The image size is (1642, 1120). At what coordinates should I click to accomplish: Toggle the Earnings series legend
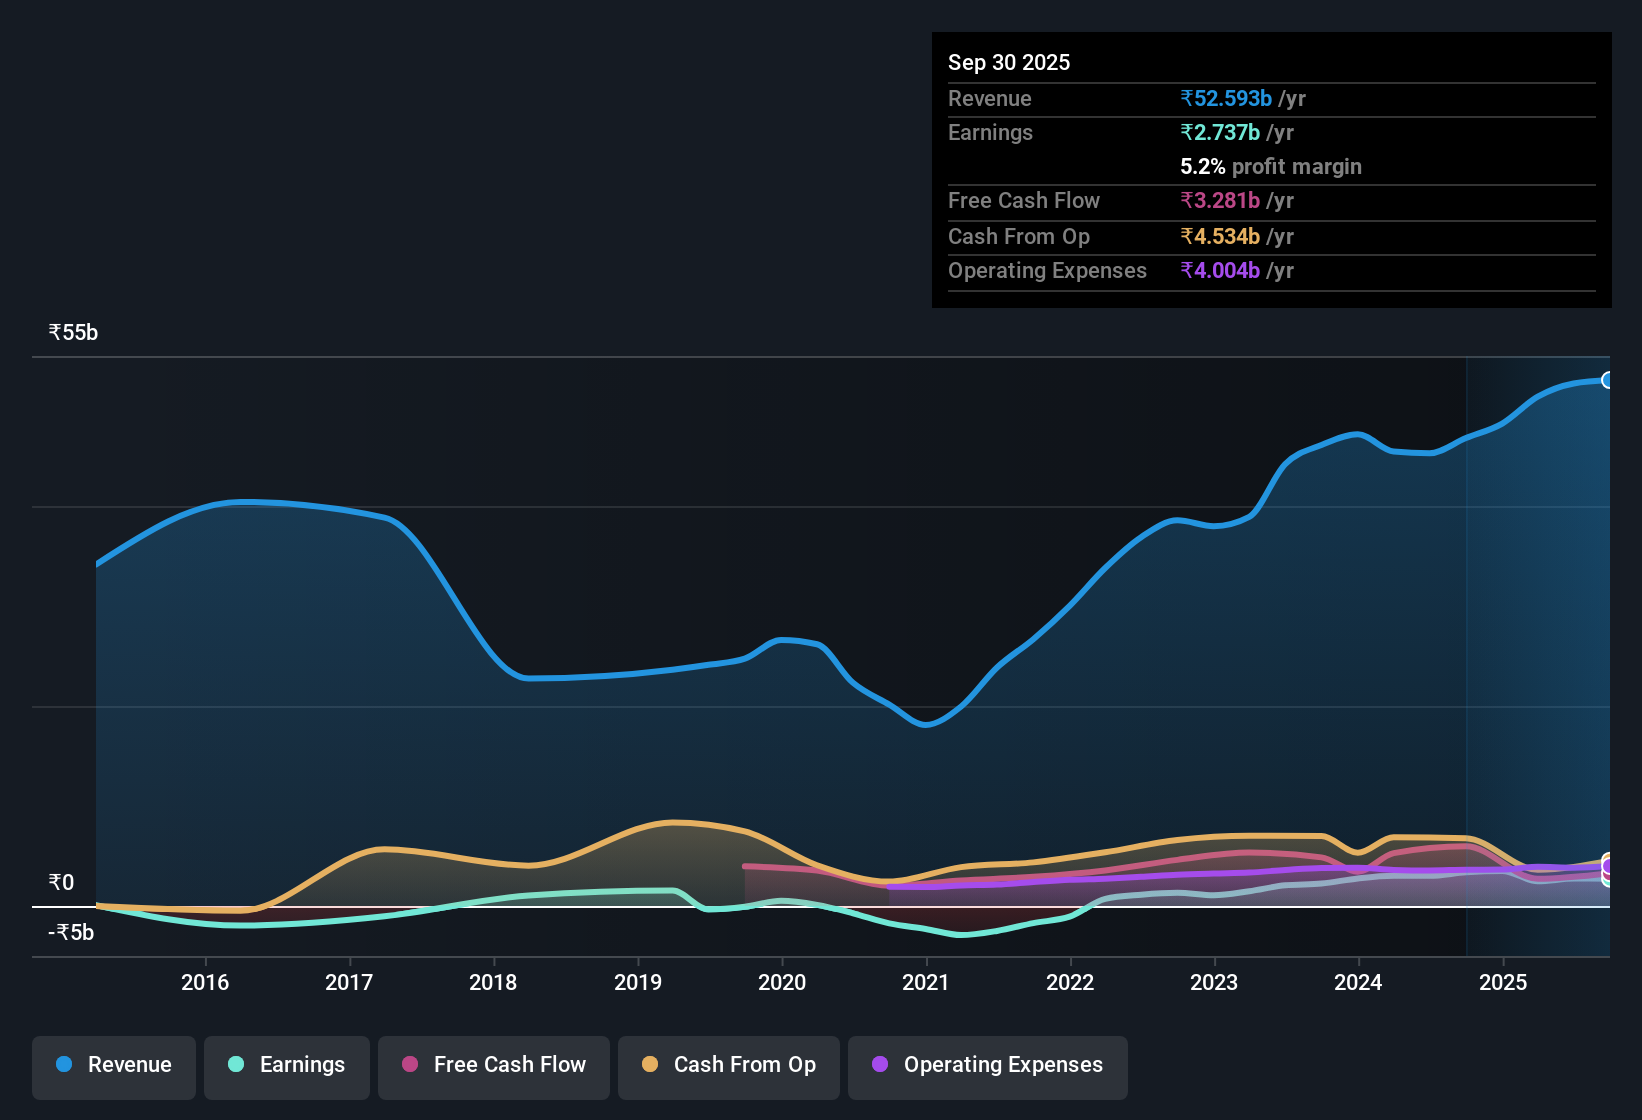(287, 1067)
